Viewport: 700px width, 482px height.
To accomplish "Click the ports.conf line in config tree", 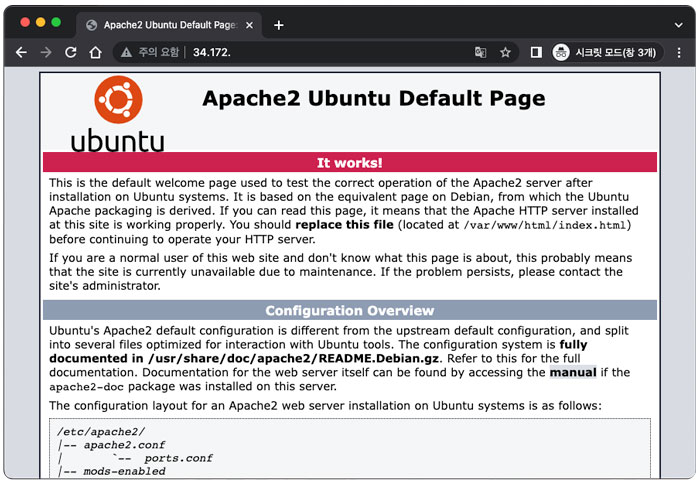I will point(178,458).
